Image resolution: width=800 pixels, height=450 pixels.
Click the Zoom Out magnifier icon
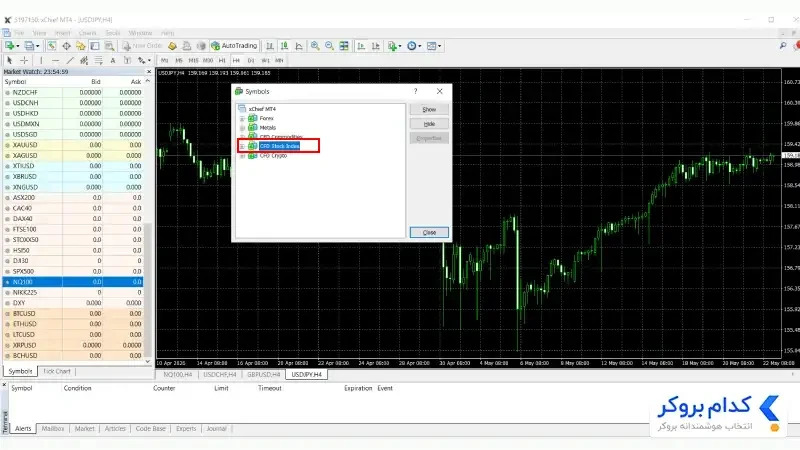330,46
